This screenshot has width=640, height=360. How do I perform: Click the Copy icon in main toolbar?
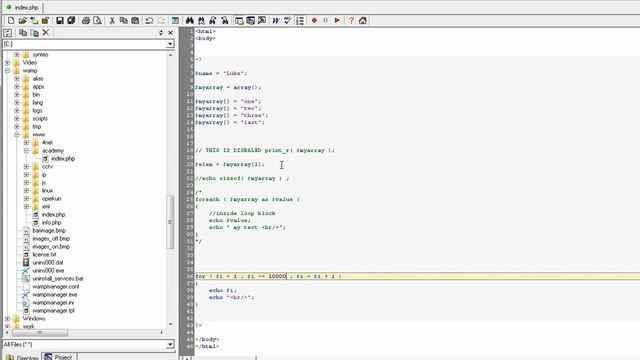click(123, 20)
